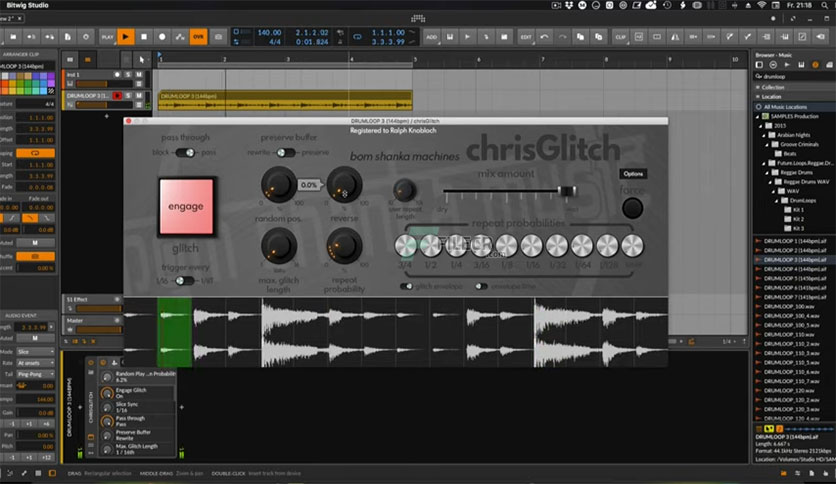Click the paste icon in toolbar
The height and width of the screenshot is (484, 836).
598,37
